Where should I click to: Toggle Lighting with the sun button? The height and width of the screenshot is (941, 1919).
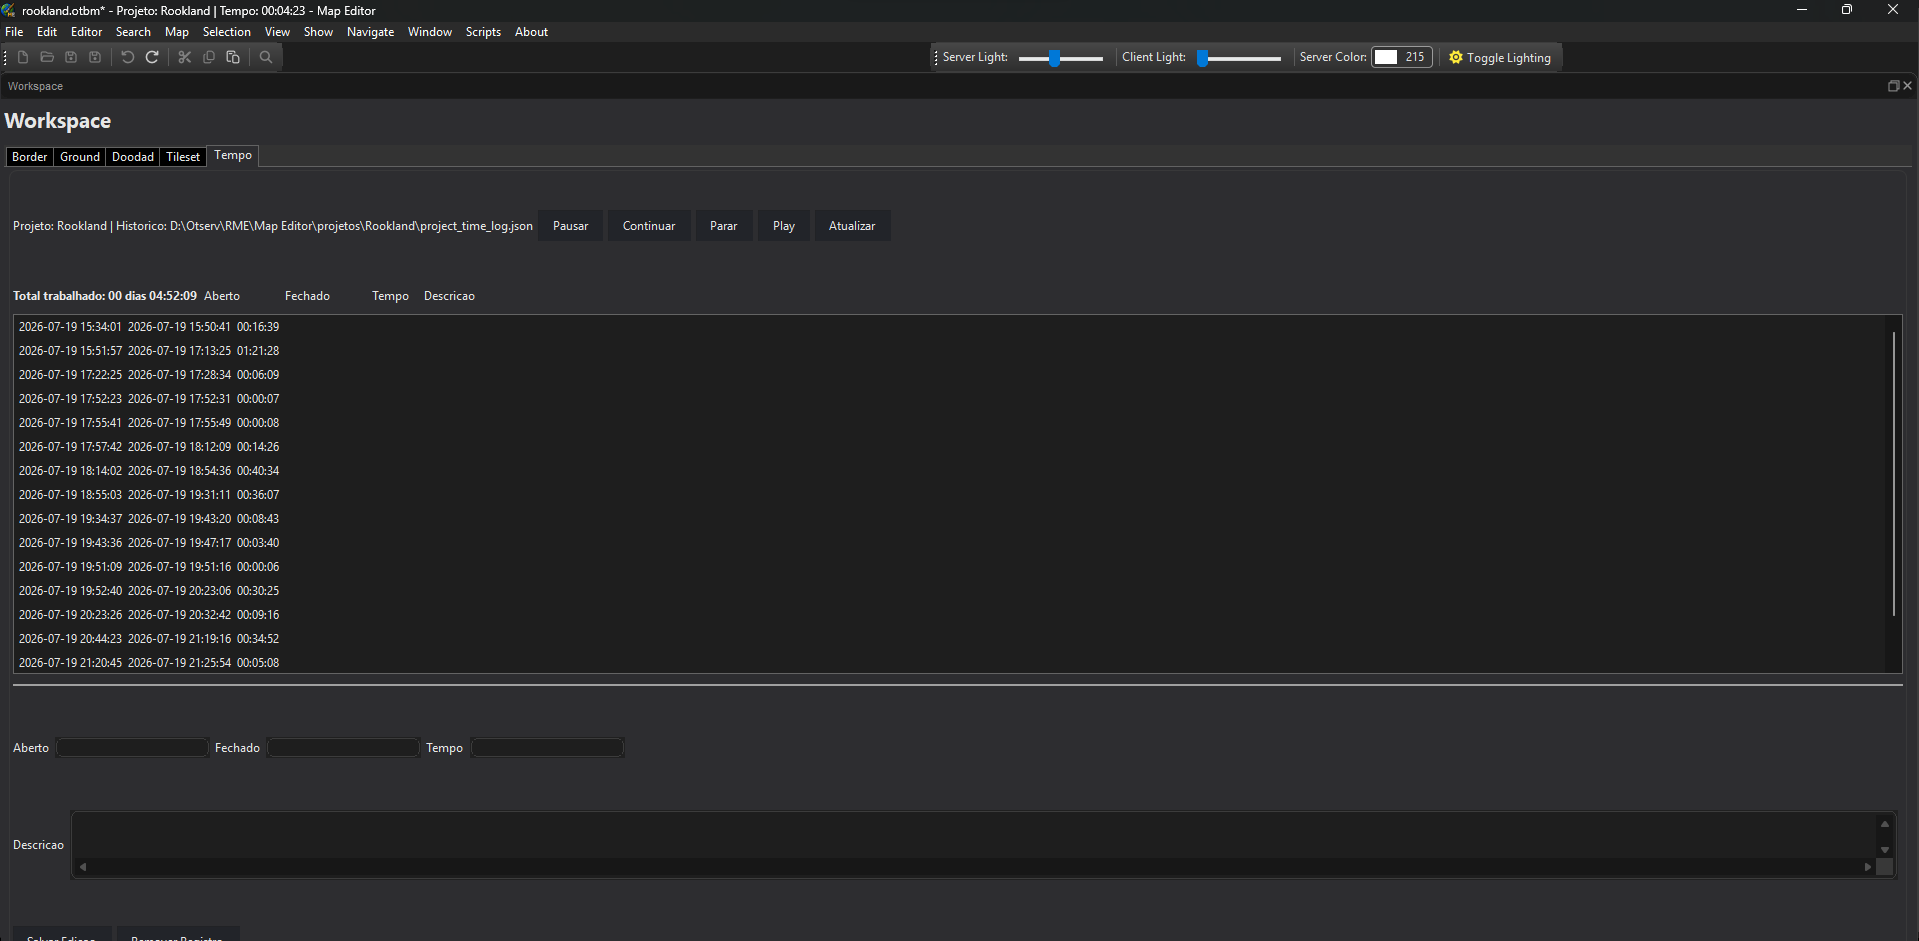[x=1500, y=58]
